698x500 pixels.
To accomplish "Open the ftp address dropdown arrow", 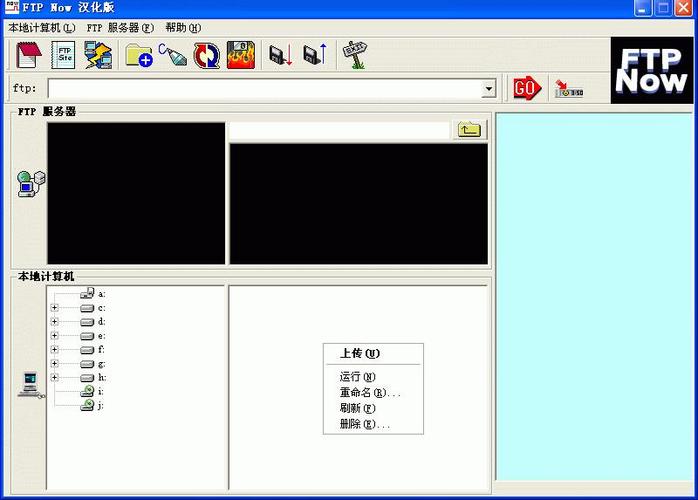I will 489,88.
